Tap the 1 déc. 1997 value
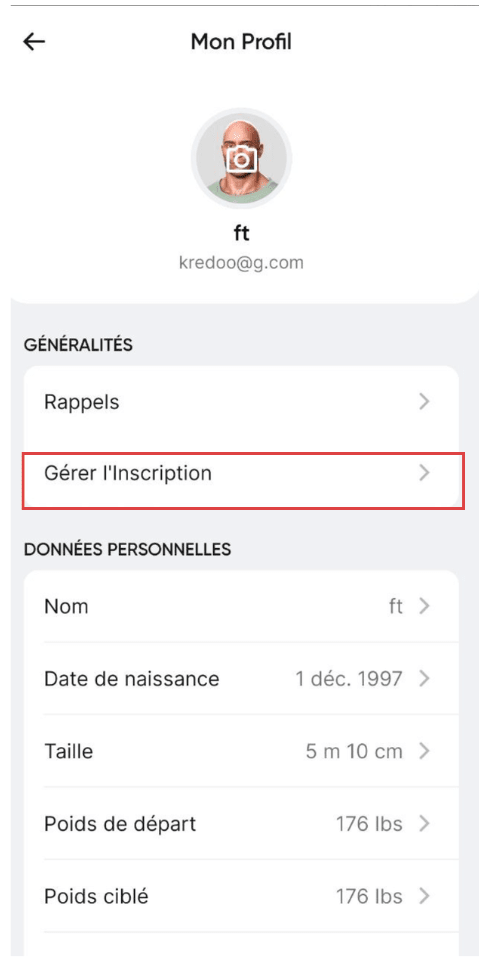Screen dimensions: 479x968 coord(349,679)
